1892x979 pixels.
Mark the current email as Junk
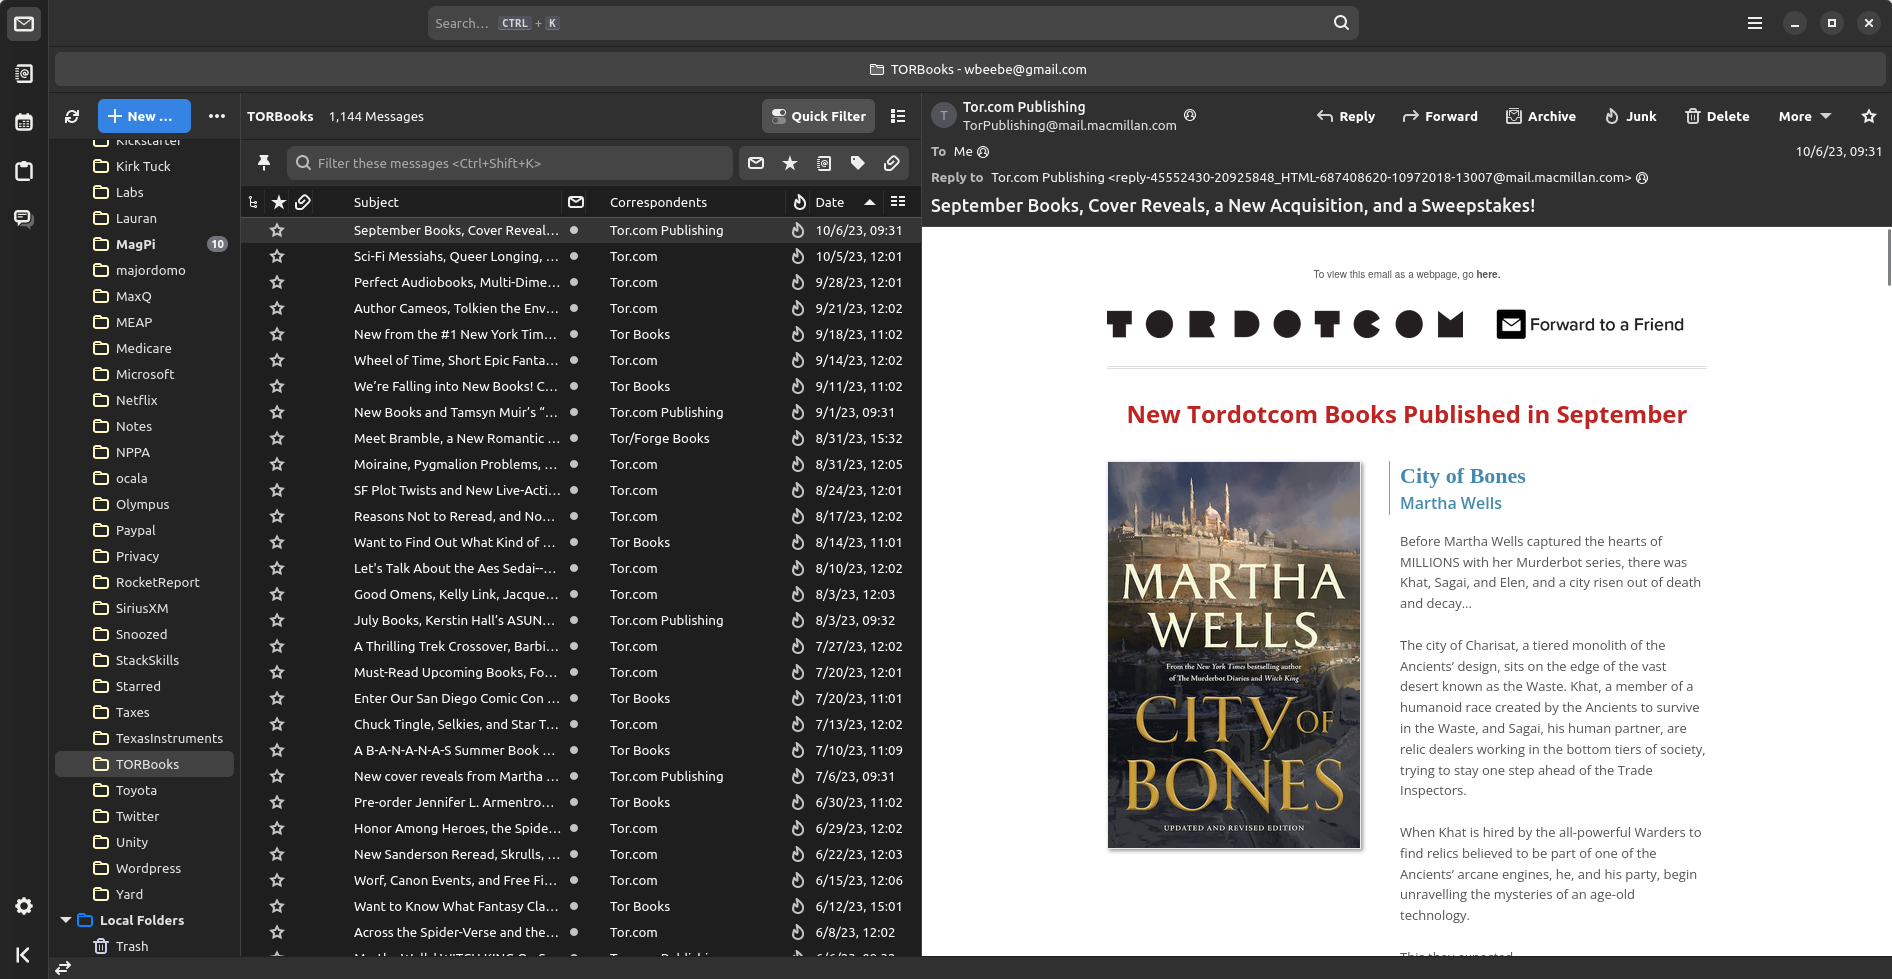click(x=1630, y=116)
